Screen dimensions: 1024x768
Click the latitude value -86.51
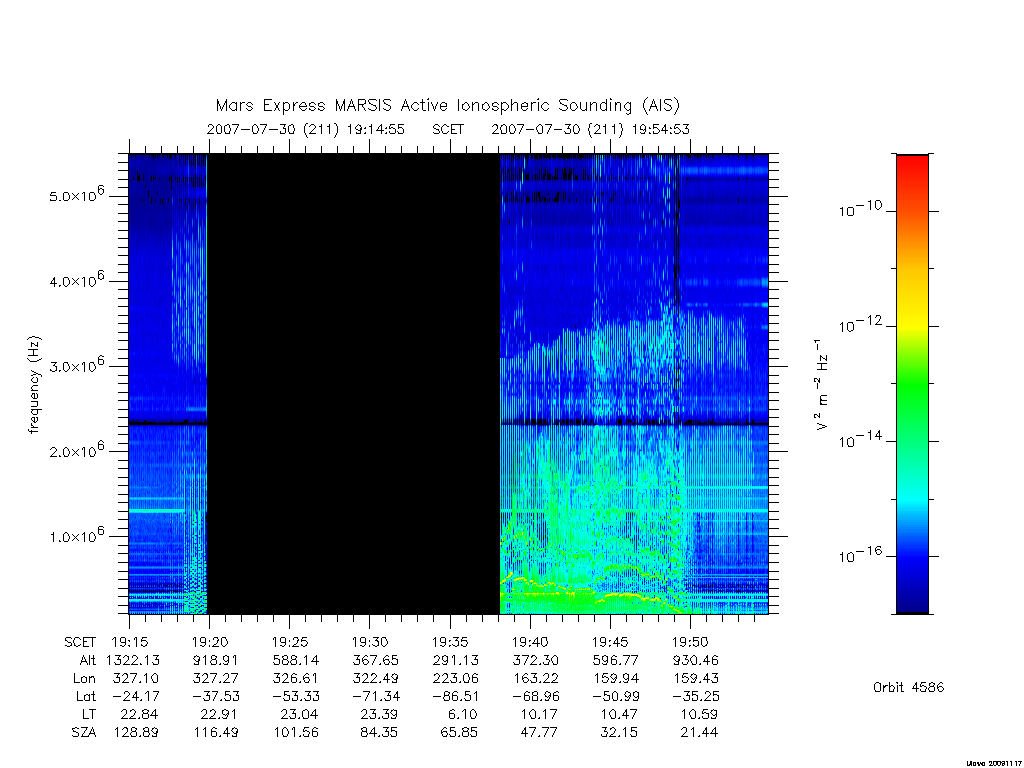tap(450, 696)
